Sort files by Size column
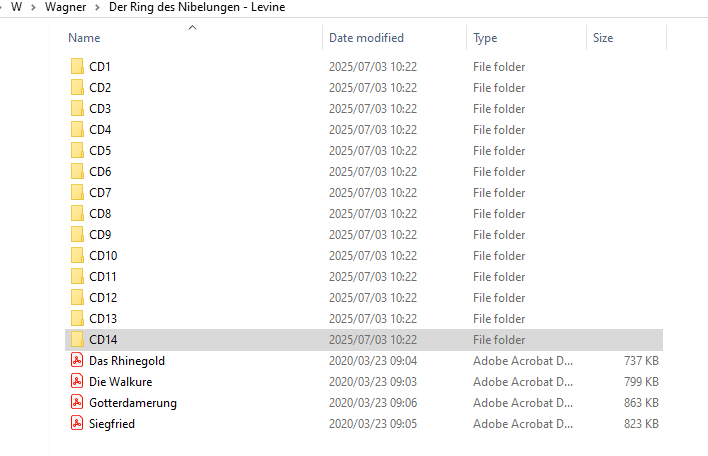708x456 pixels. coord(603,38)
